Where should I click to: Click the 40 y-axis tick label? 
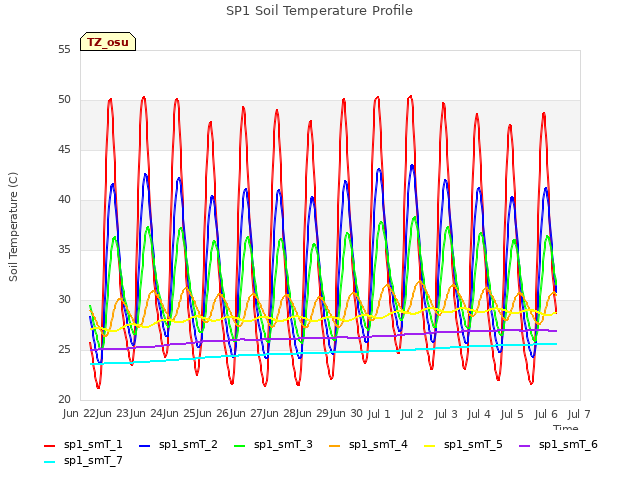pyautogui.click(x=64, y=200)
